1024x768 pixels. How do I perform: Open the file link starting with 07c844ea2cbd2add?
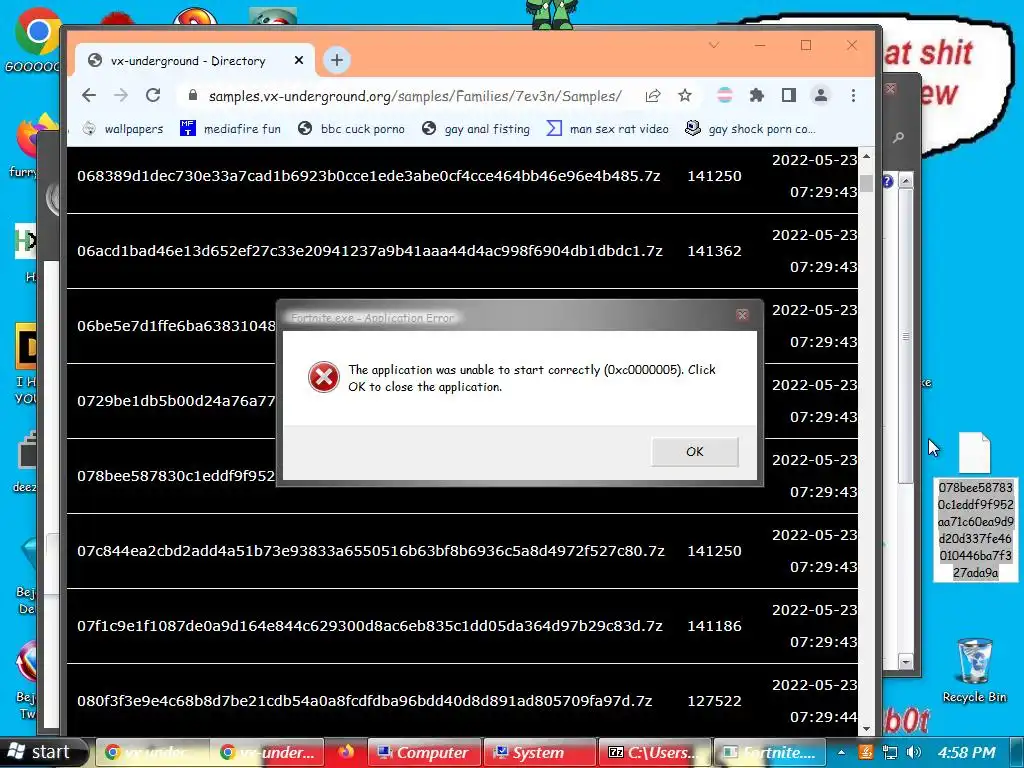pos(370,551)
